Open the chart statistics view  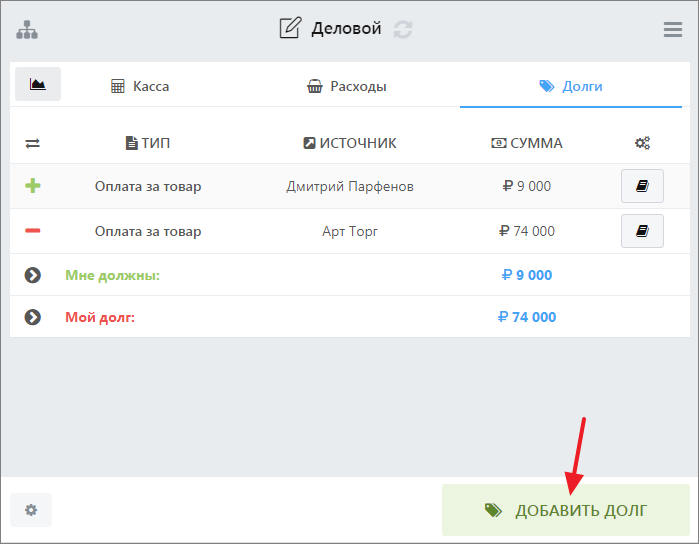(38, 85)
